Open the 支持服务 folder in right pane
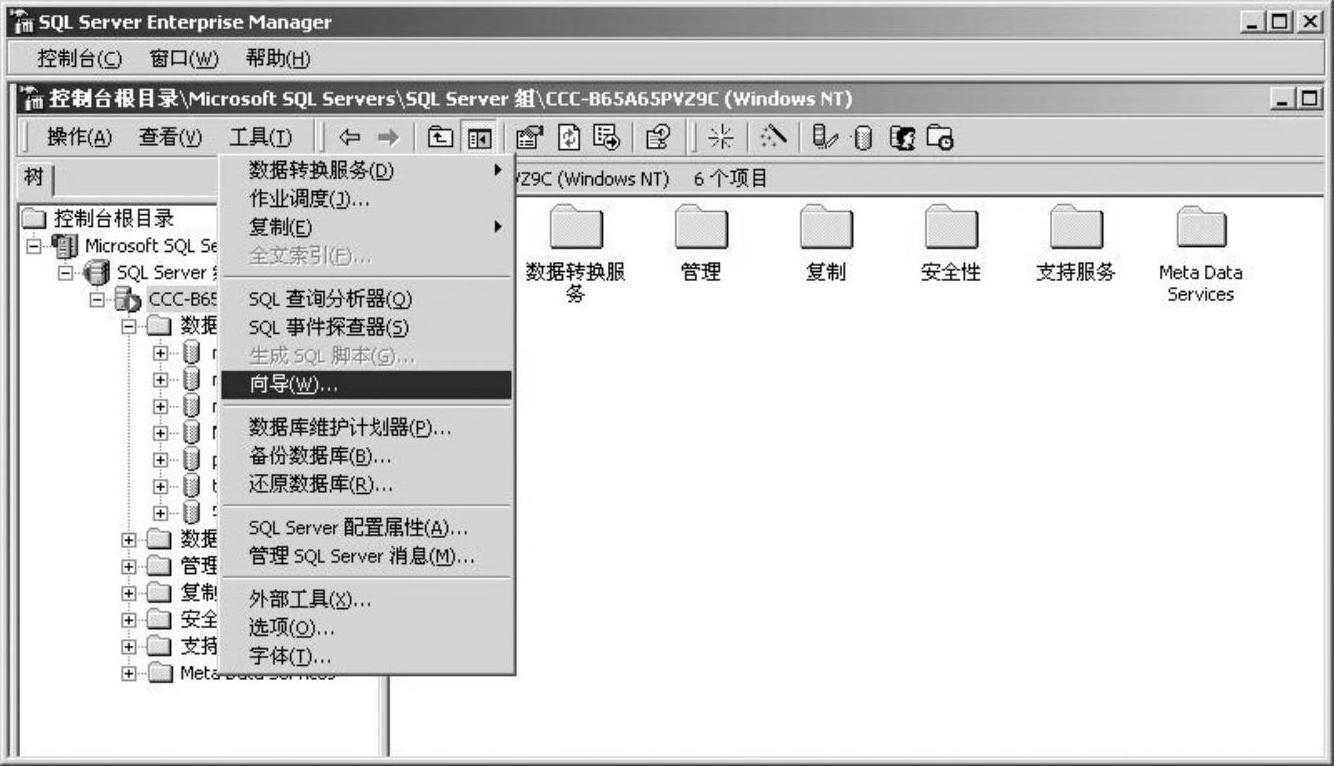Screen dimensions: 1334x766 pyautogui.click(x=1076, y=243)
